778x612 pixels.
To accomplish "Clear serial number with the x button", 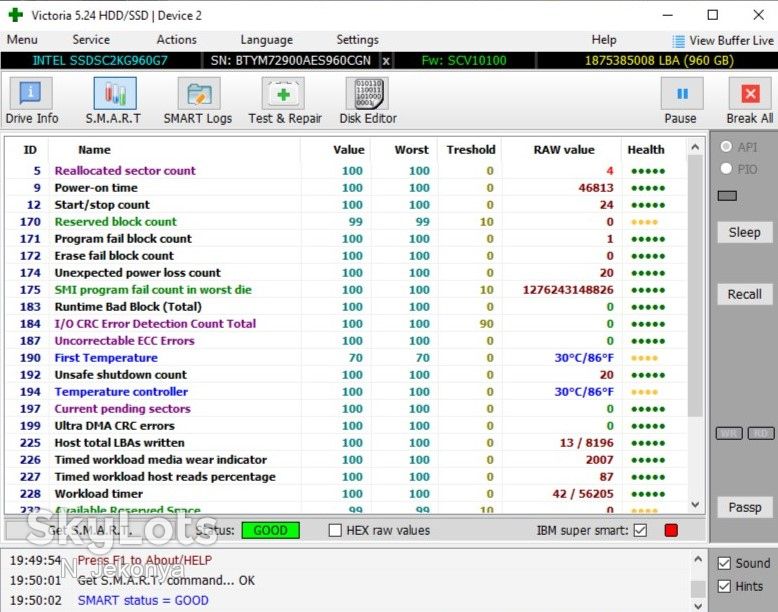I will [386, 61].
